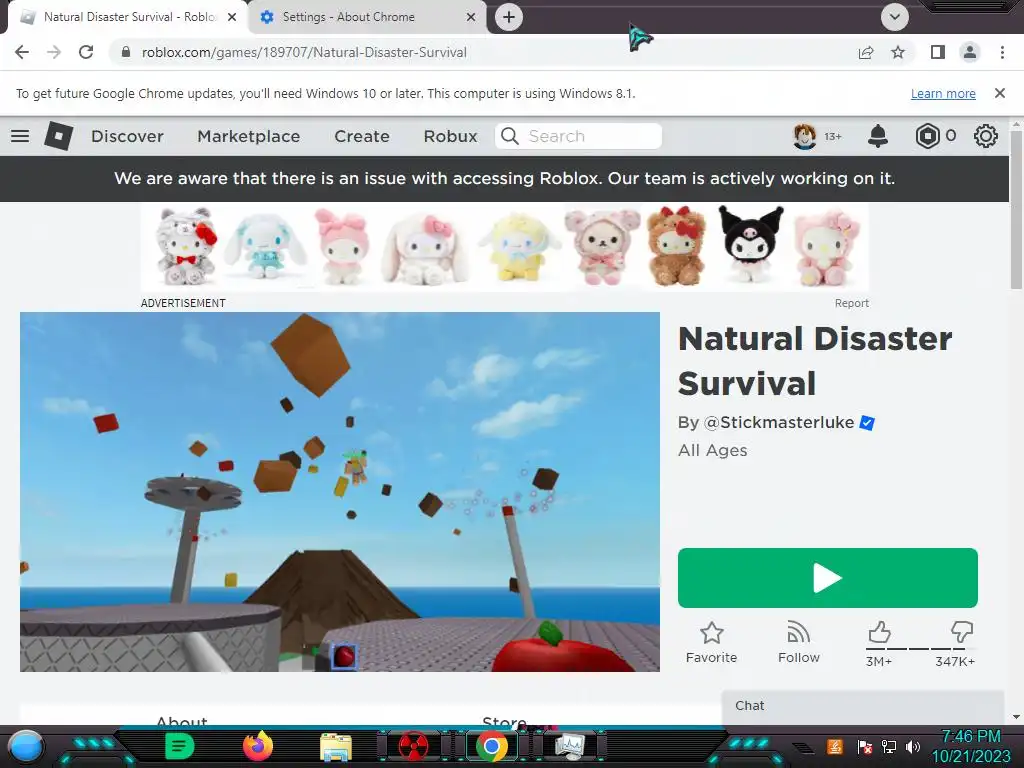
Task: Open the system monitor taskbar app
Action: pyautogui.click(x=569, y=746)
